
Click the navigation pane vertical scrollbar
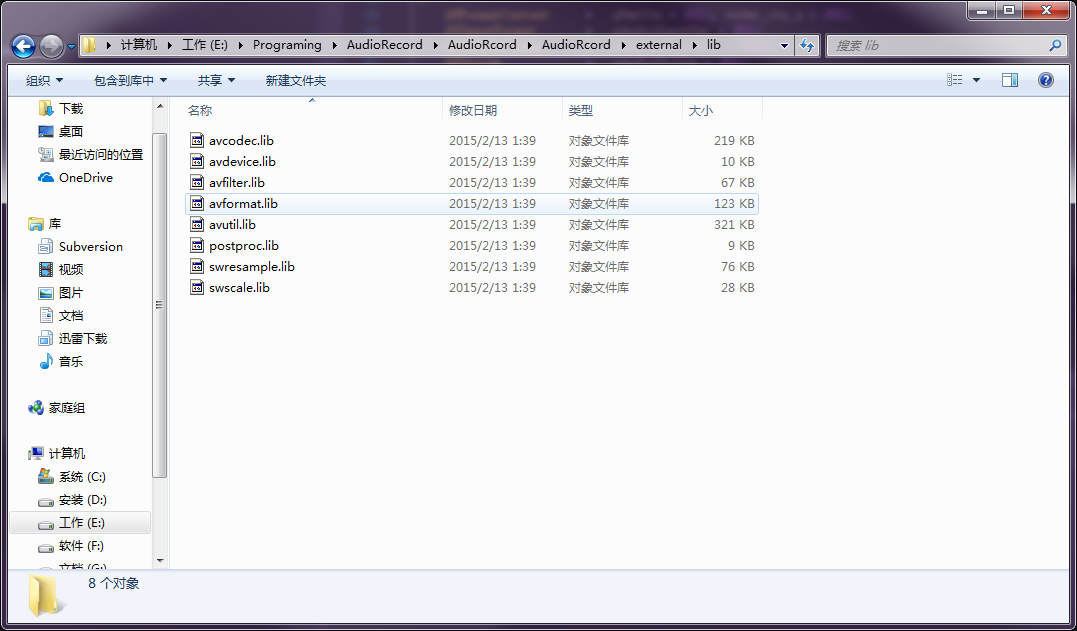tap(159, 305)
